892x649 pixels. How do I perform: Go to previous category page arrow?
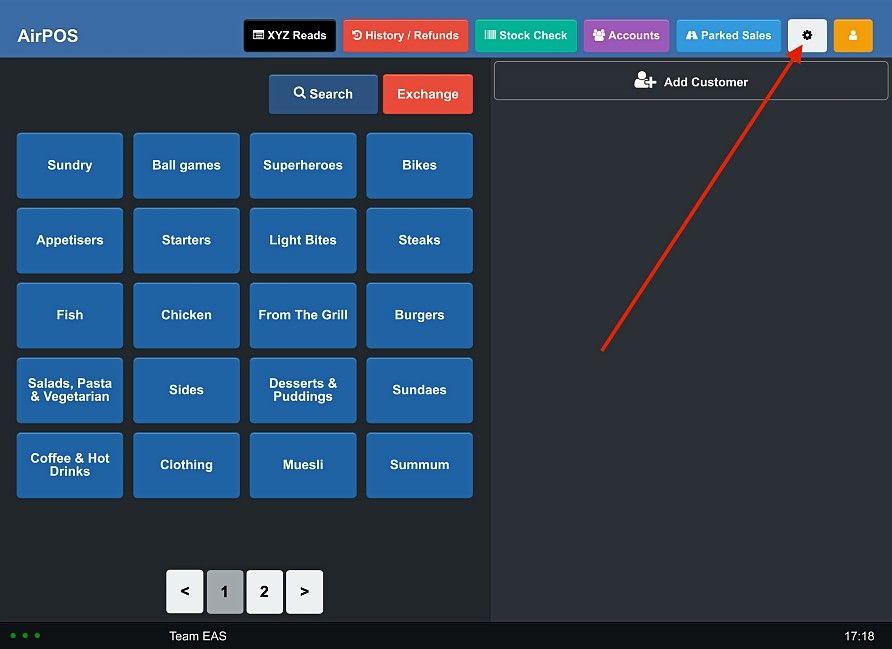[185, 592]
